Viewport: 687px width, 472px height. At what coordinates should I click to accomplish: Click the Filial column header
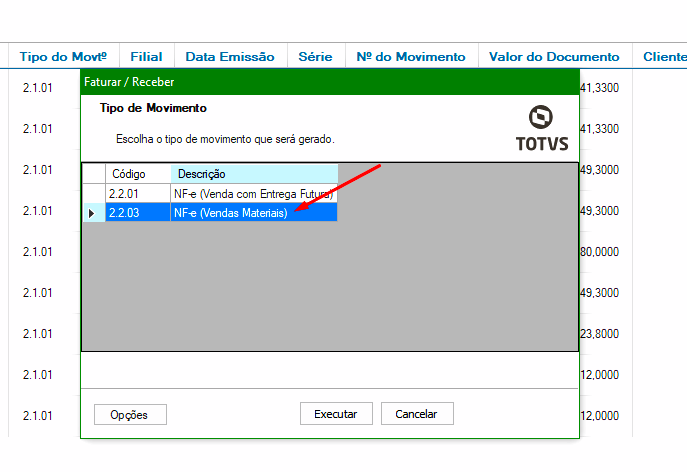146,57
